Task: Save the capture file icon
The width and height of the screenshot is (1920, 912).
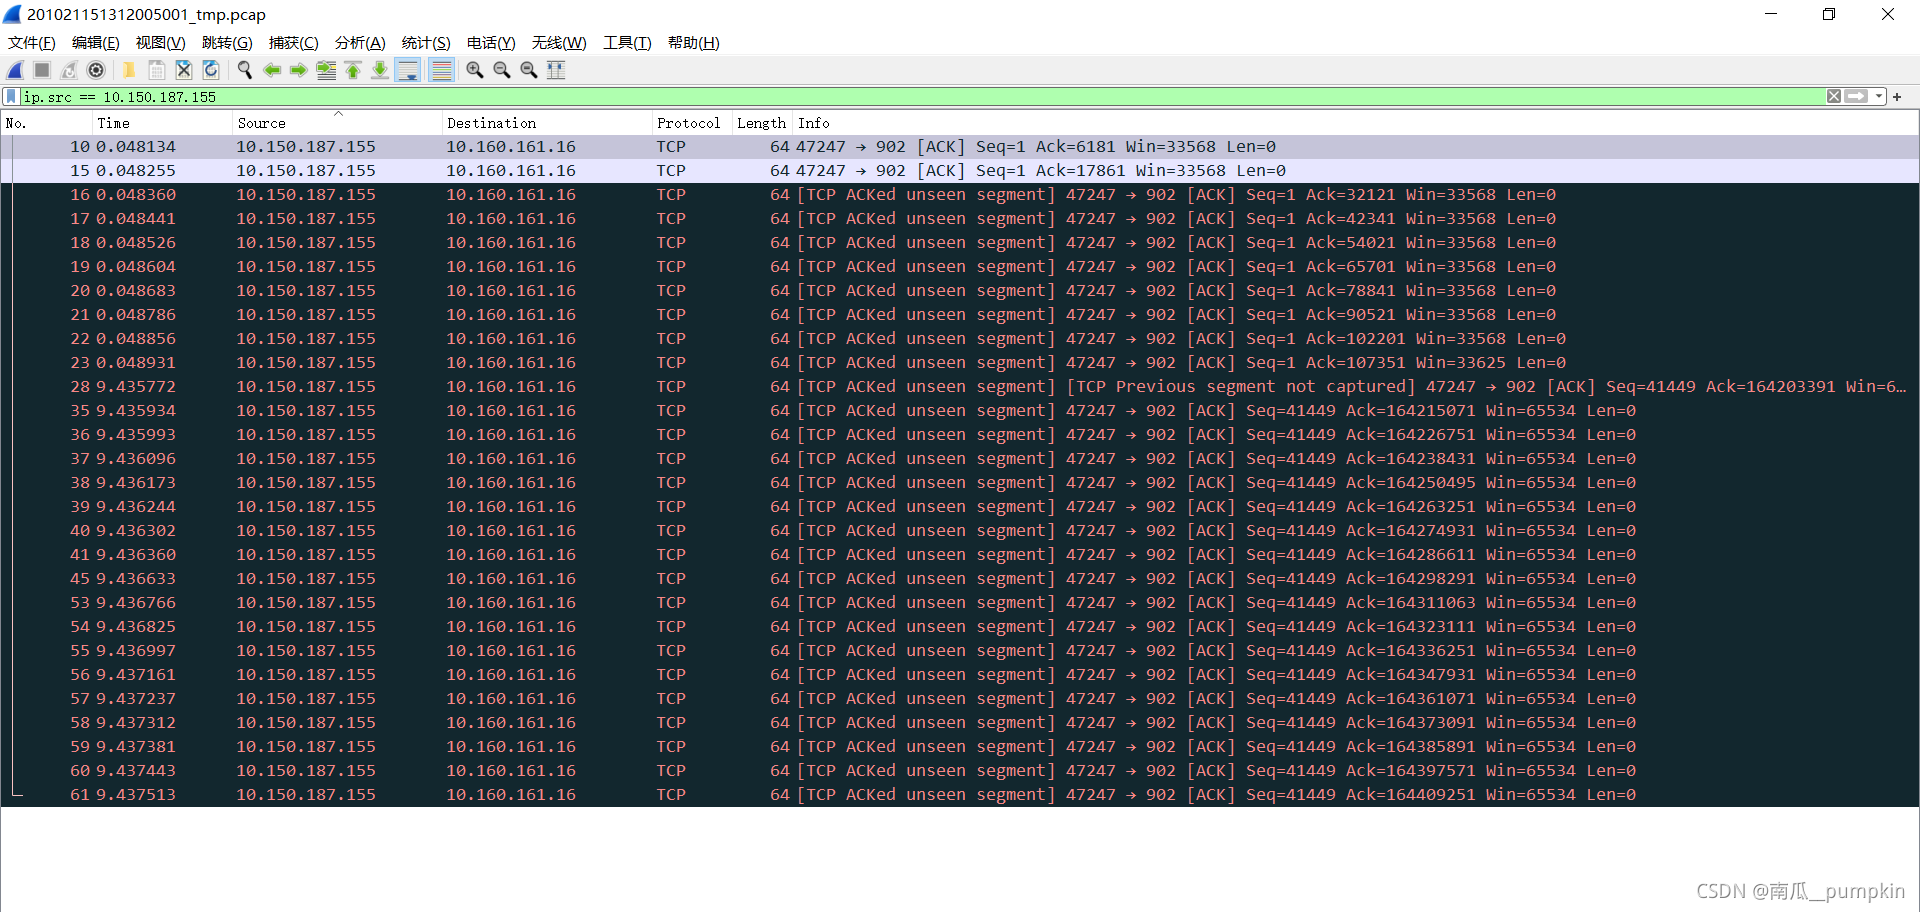Action: pos(157,70)
